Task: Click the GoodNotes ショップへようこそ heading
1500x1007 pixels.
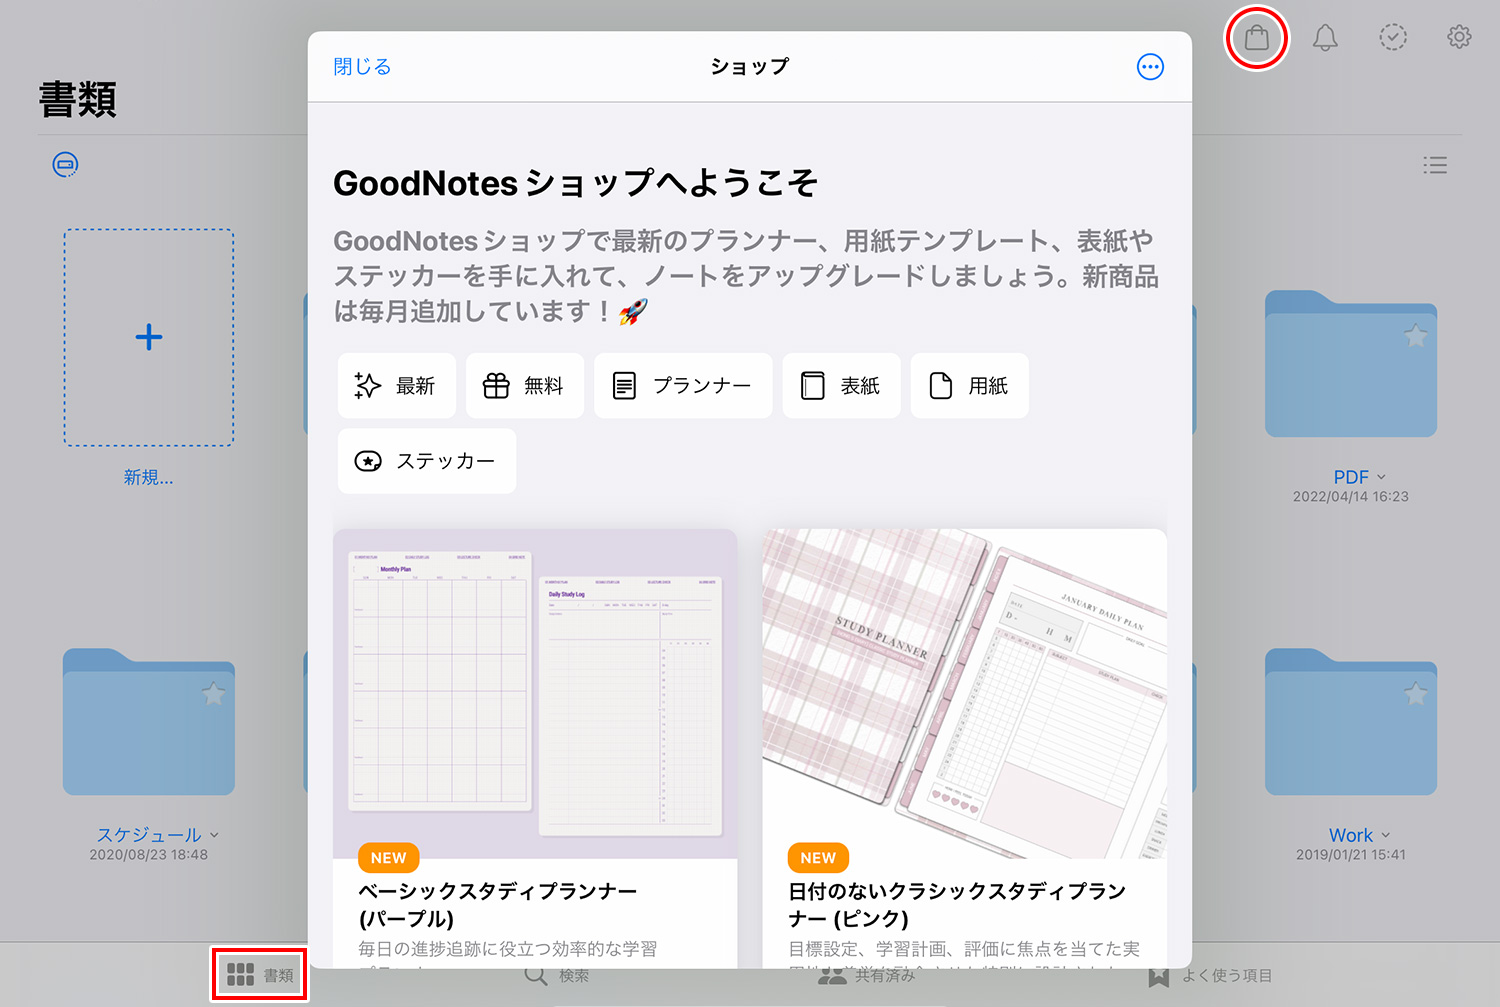Action: click(576, 183)
